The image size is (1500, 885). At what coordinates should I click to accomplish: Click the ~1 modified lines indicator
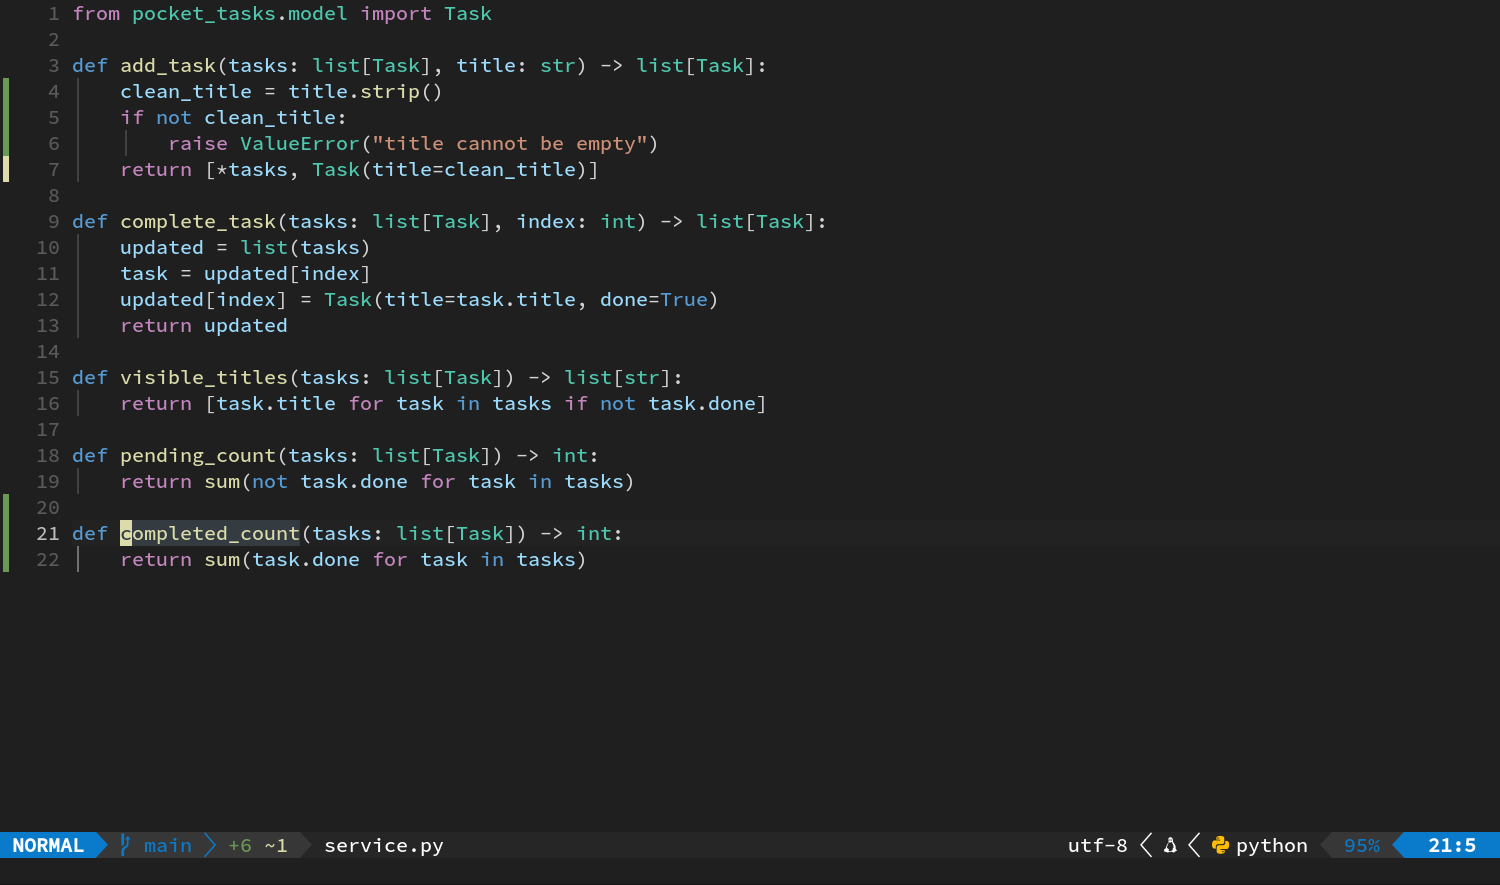point(276,845)
